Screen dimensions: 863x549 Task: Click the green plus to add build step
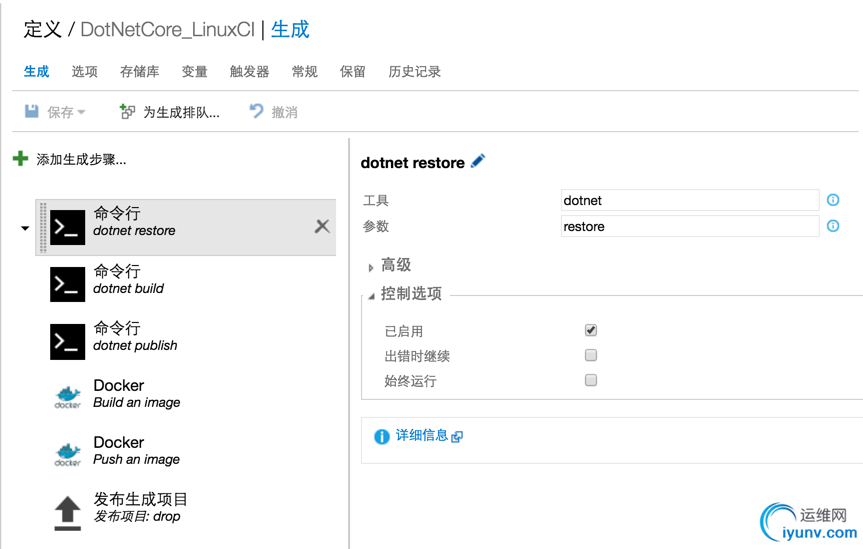20,159
